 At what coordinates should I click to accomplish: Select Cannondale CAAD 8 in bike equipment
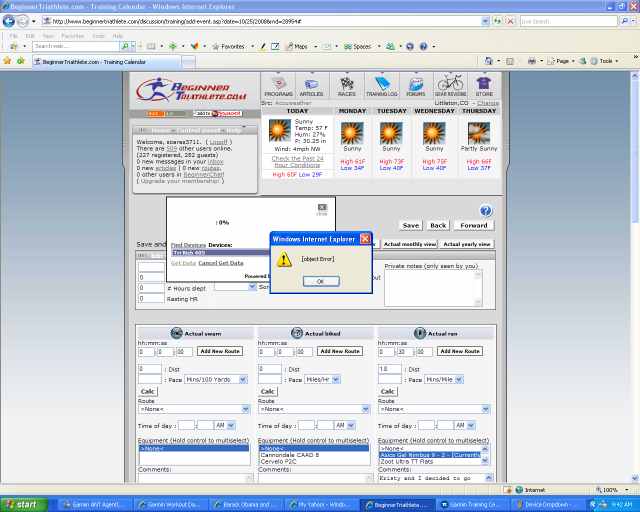point(289,455)
